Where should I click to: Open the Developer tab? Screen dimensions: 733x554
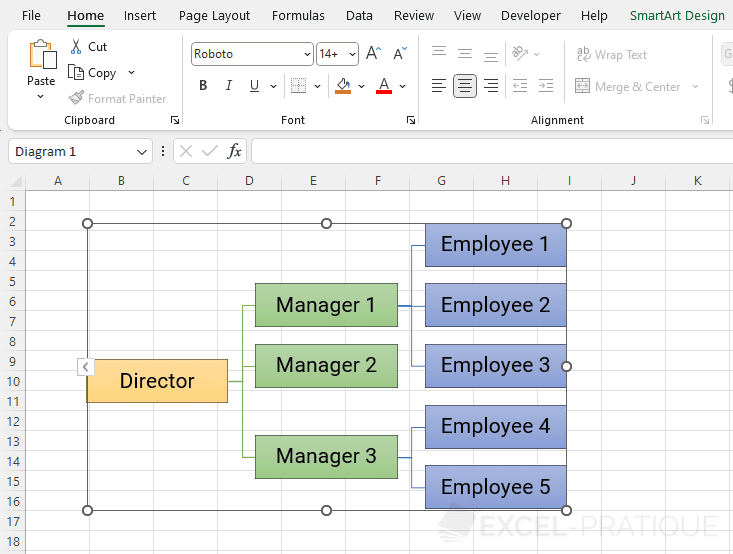point(531,15)
